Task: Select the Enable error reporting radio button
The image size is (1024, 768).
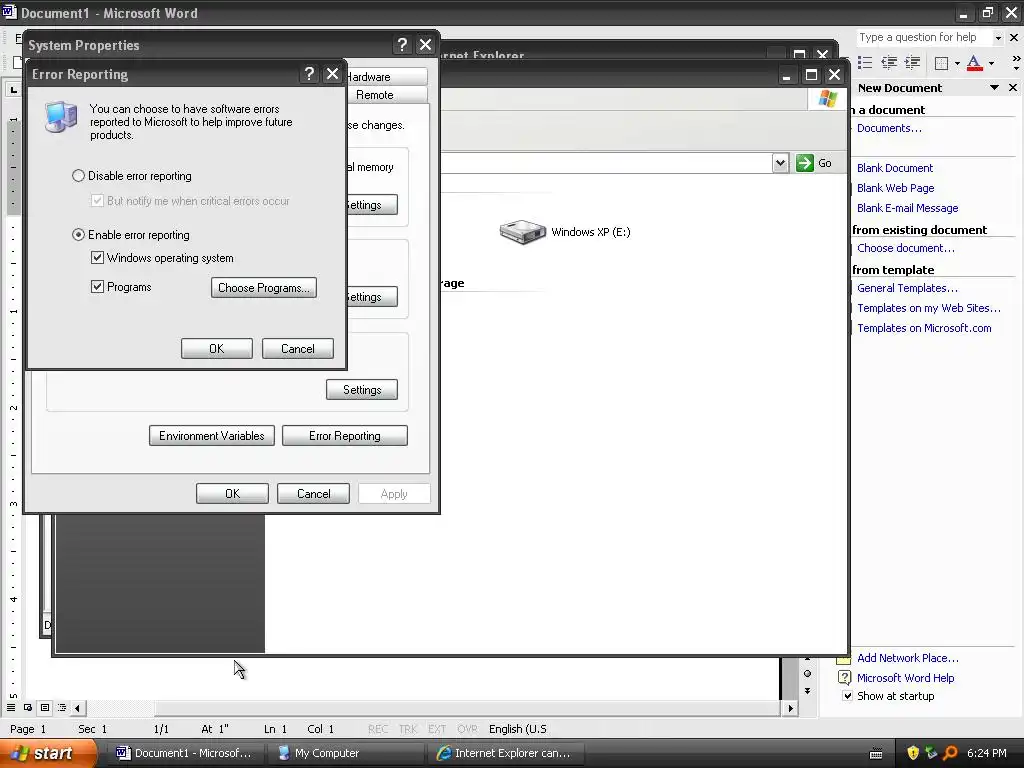Action: [78, 234]
